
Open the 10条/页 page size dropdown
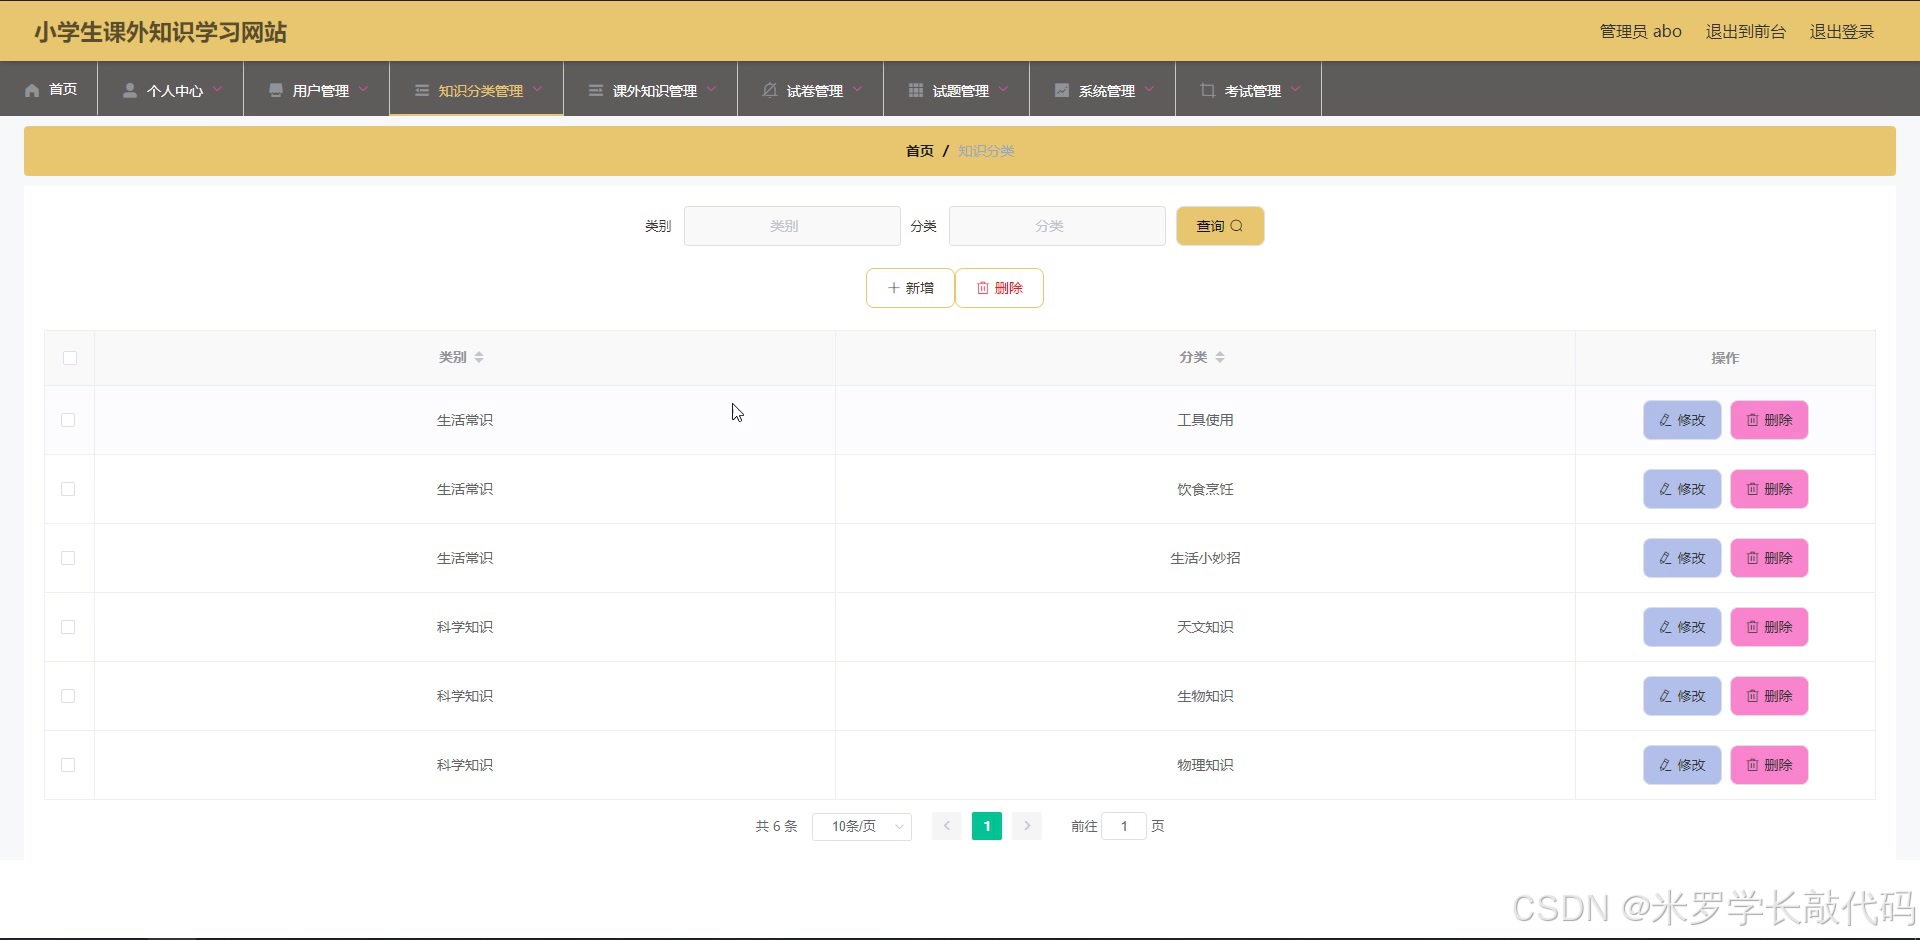click(861, 826)
